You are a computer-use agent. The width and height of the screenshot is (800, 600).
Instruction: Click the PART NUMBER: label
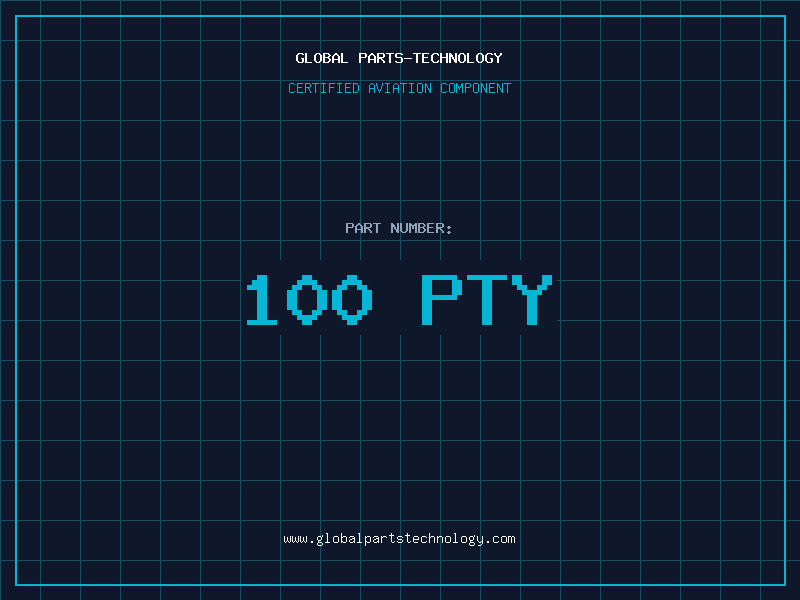click(x=399, y=228)
